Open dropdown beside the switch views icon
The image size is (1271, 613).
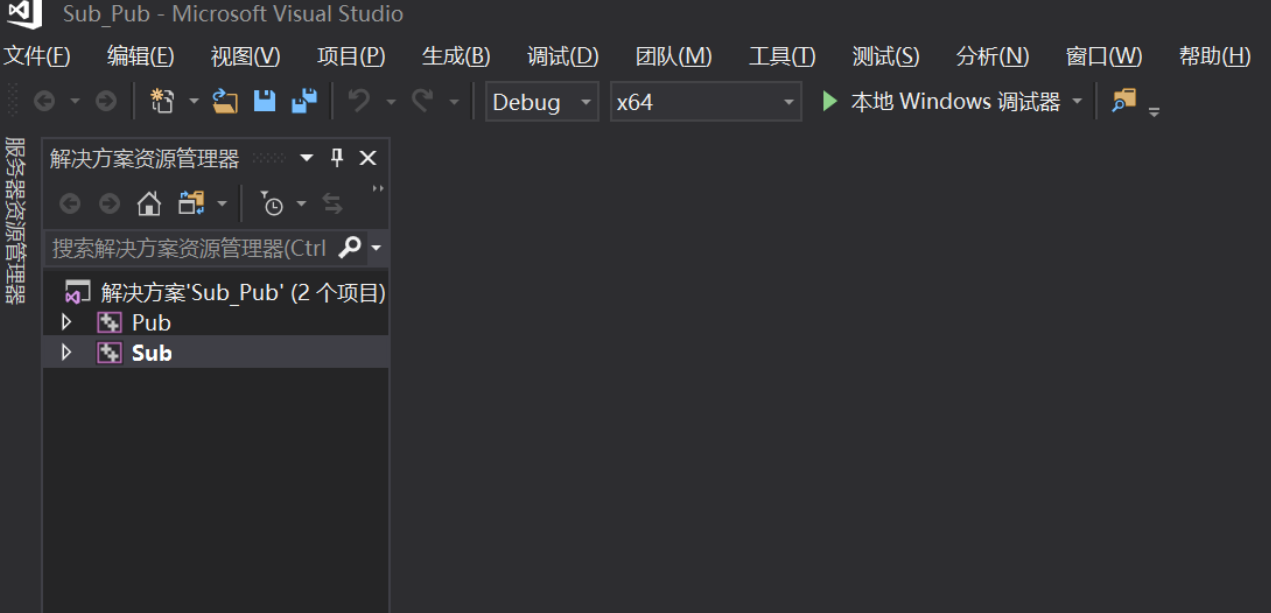222,204
